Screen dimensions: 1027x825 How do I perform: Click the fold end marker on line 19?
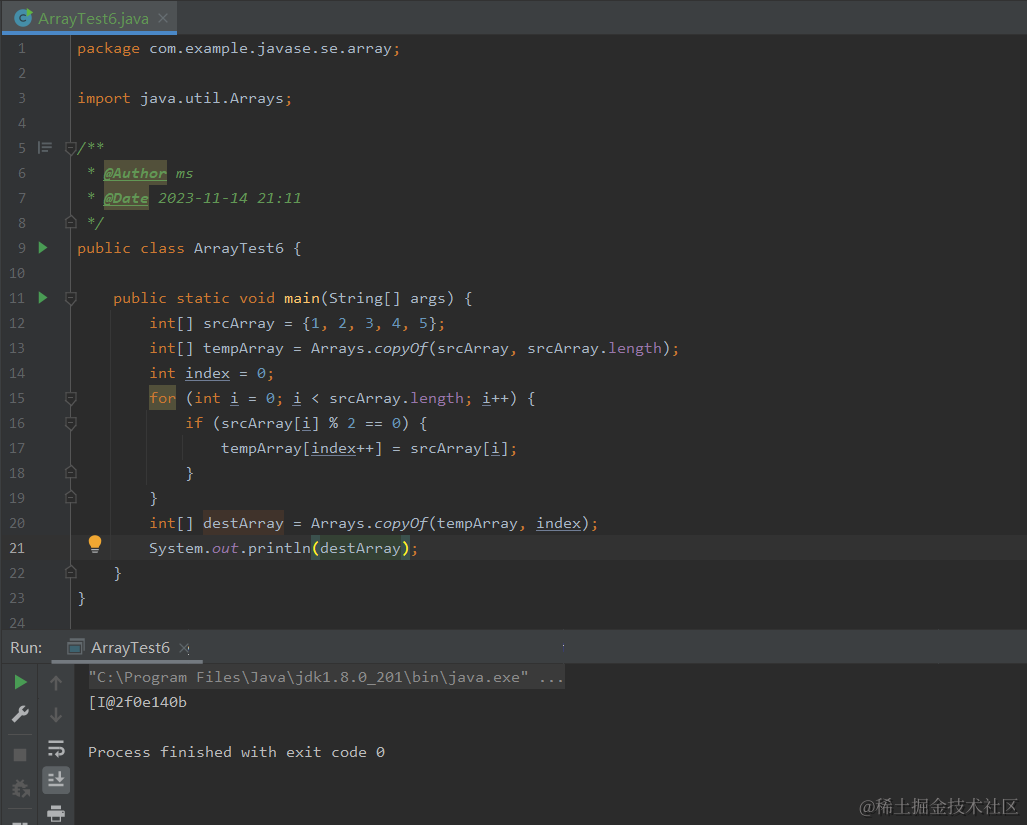point(71,498)
